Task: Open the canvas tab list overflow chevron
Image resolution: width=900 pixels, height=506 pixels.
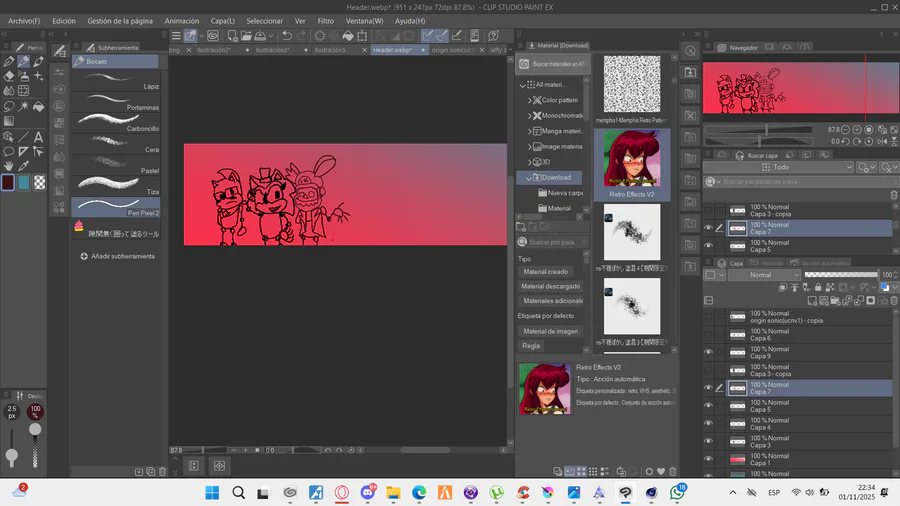Action: 510,50
